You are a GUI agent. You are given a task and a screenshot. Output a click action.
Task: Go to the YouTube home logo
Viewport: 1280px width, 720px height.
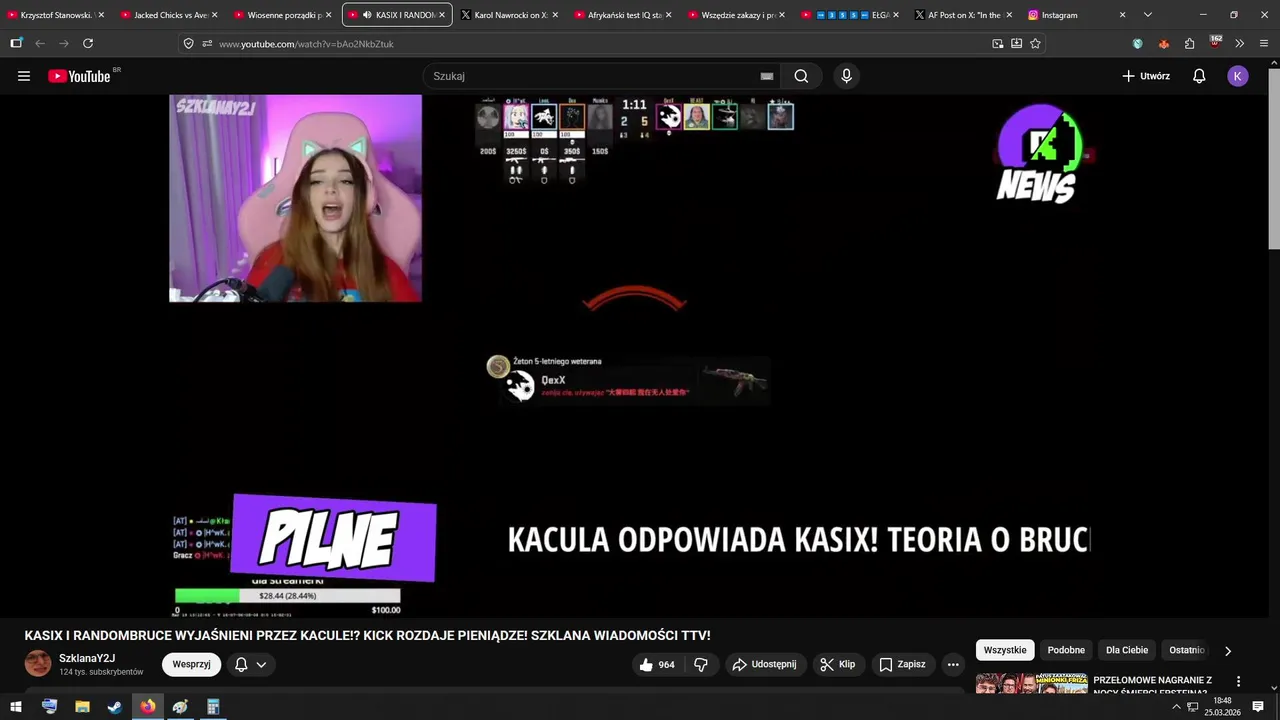click(80, 76)
